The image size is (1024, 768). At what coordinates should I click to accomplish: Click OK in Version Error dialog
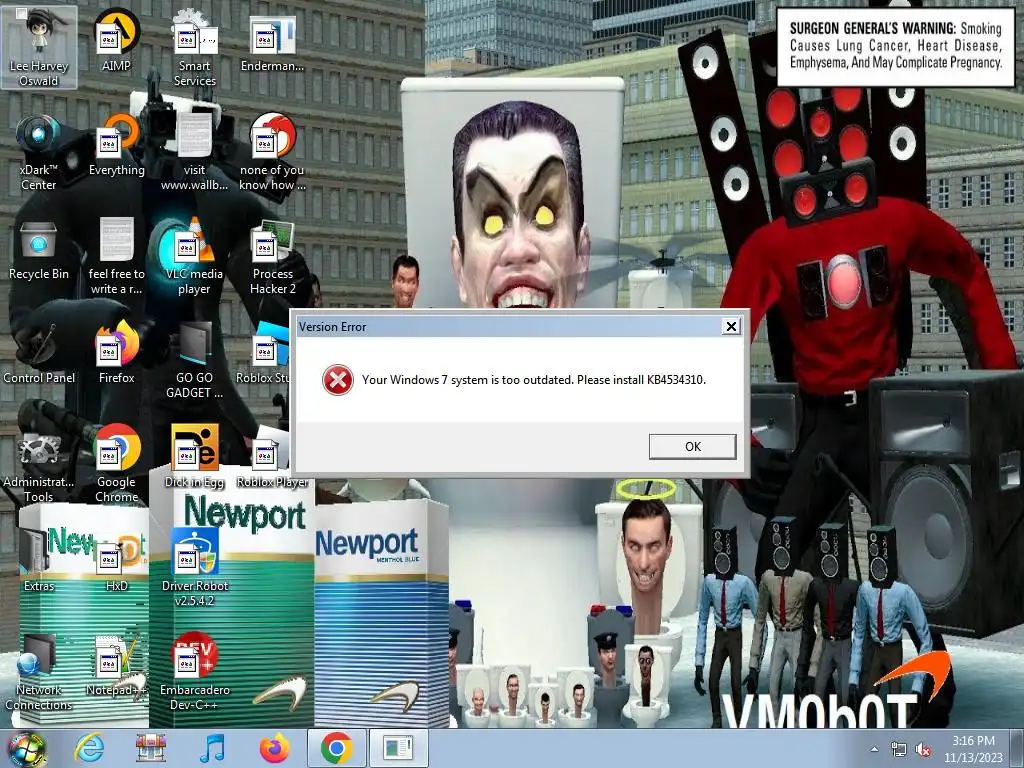[692, 447]
